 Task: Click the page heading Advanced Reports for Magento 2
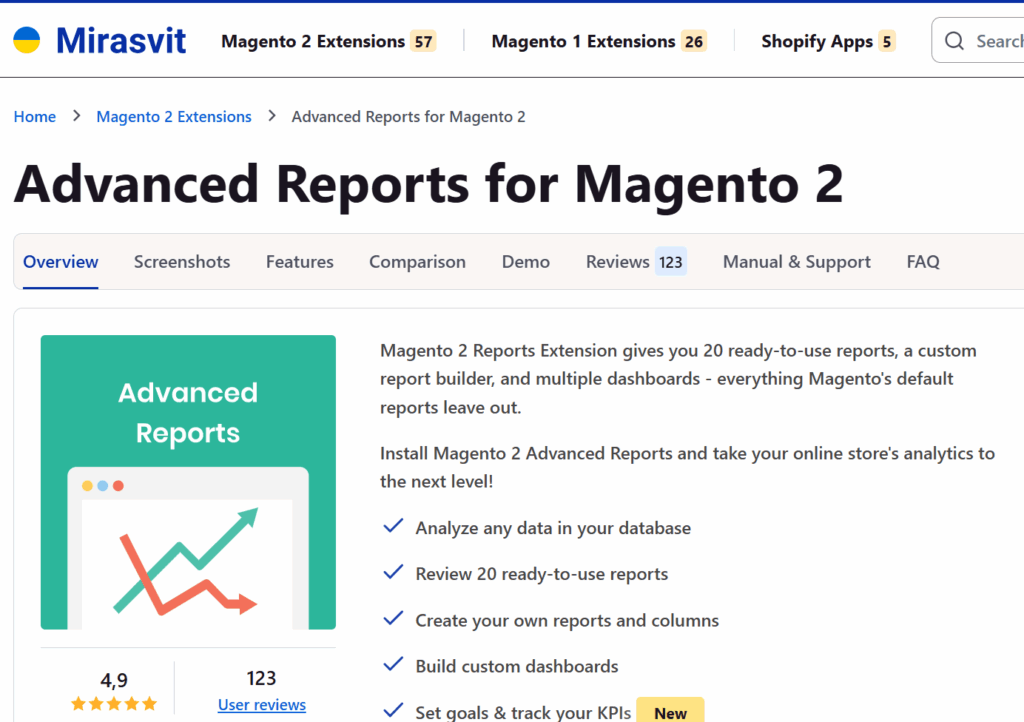click(428, 184)
